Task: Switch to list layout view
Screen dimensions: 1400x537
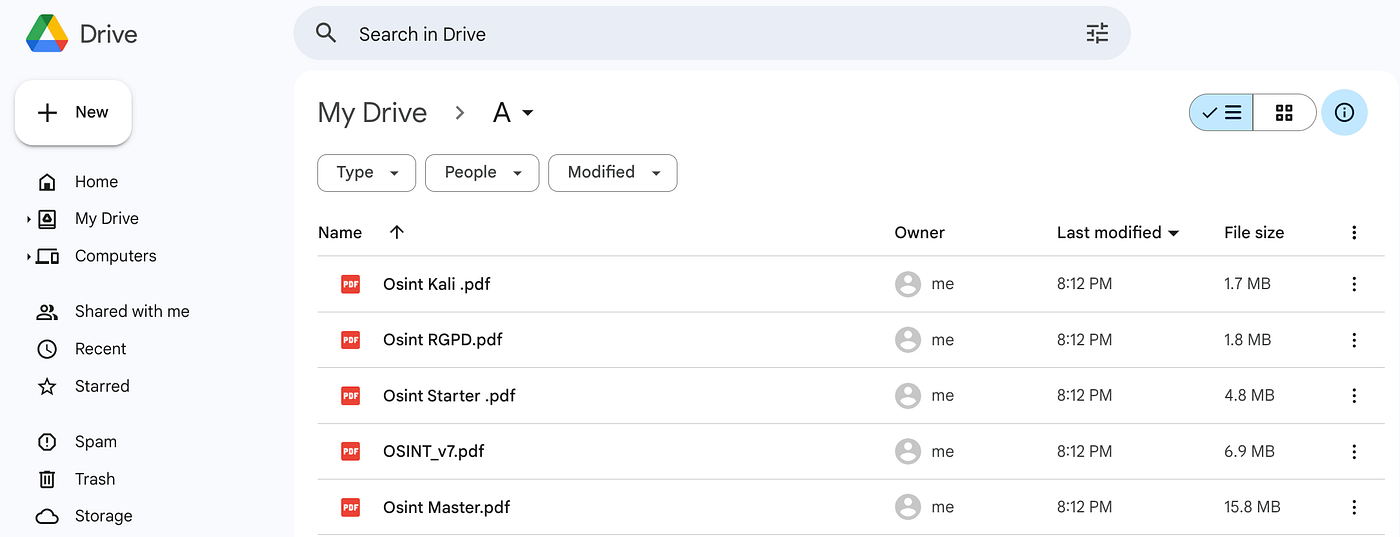Action: [x=1221, y=113]
